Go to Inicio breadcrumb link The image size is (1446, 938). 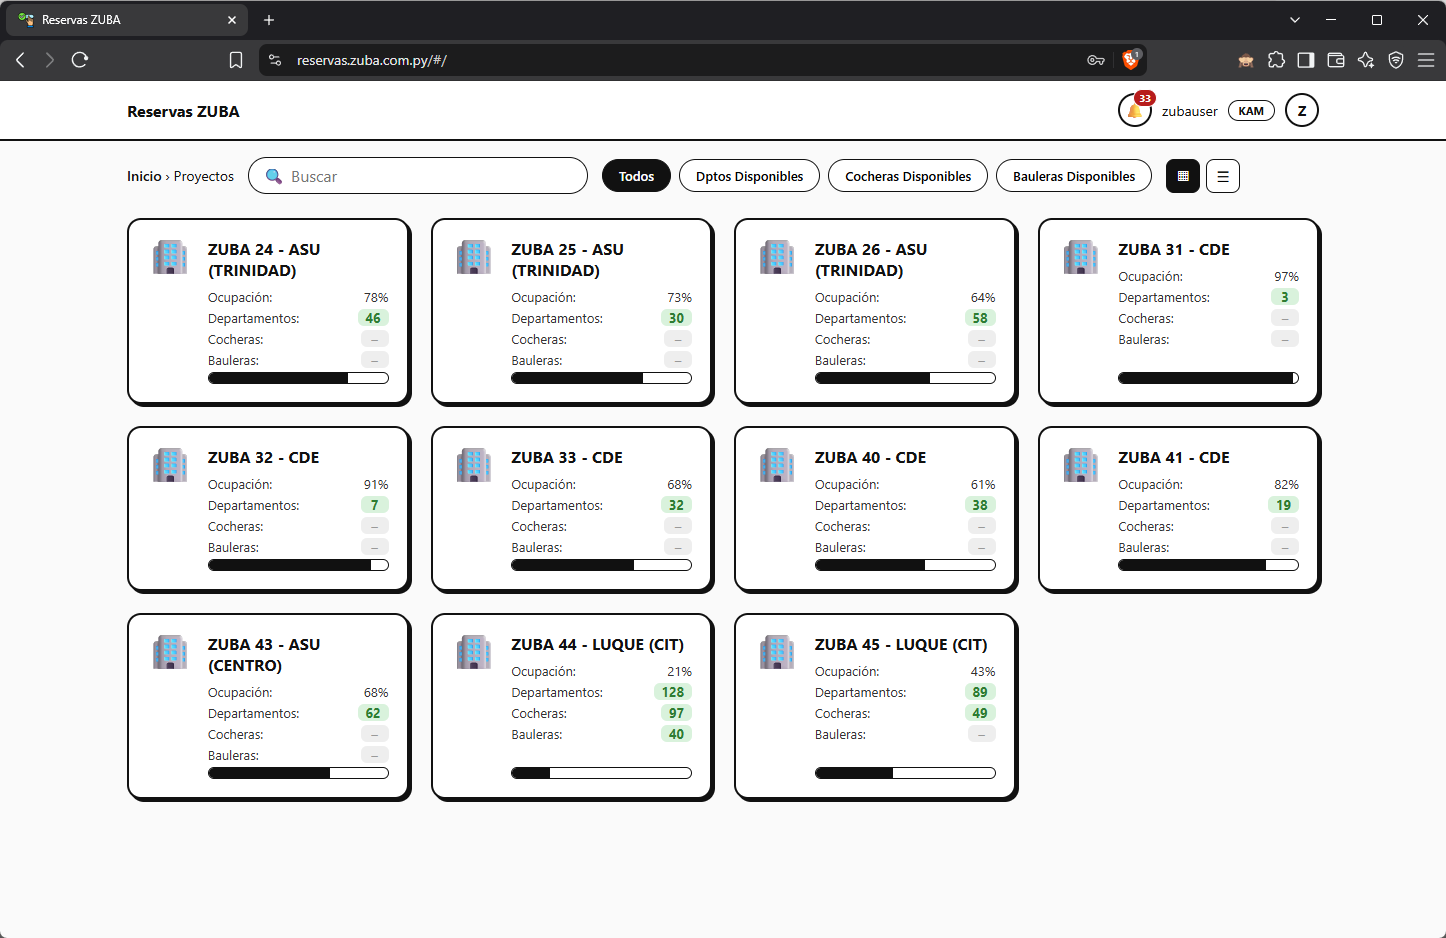(144, 176)
